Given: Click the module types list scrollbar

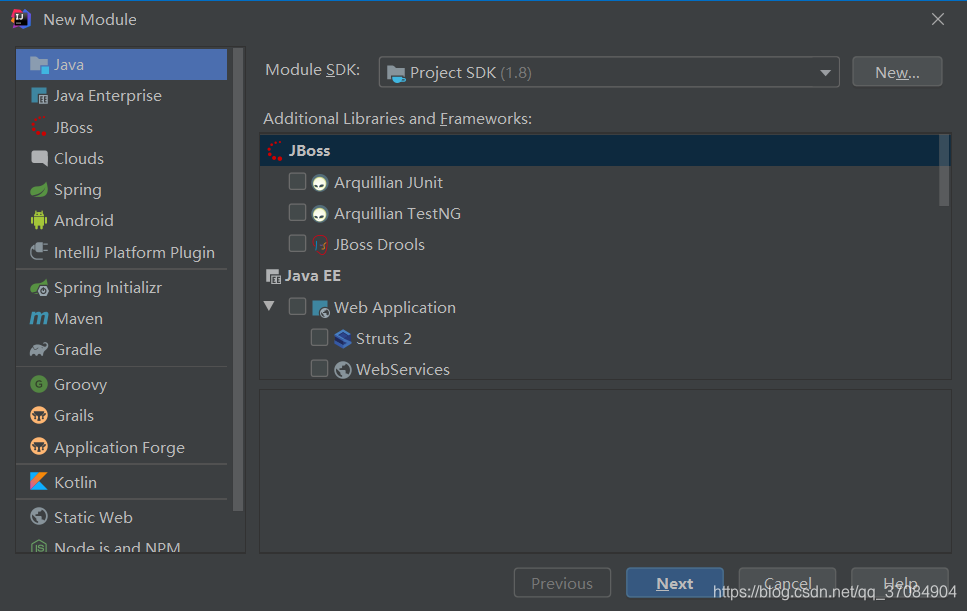Looking at the screenshot, I should [238, 279].
